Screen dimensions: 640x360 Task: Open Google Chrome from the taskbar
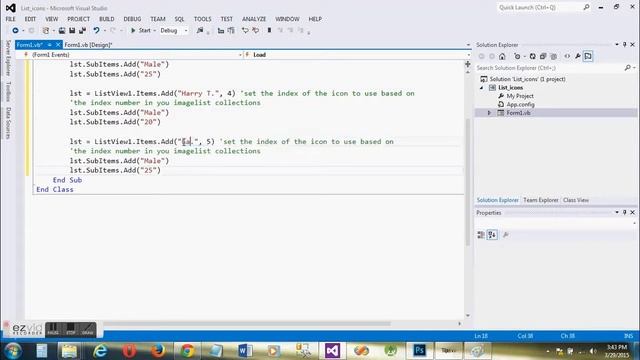(x=187, y=351)
